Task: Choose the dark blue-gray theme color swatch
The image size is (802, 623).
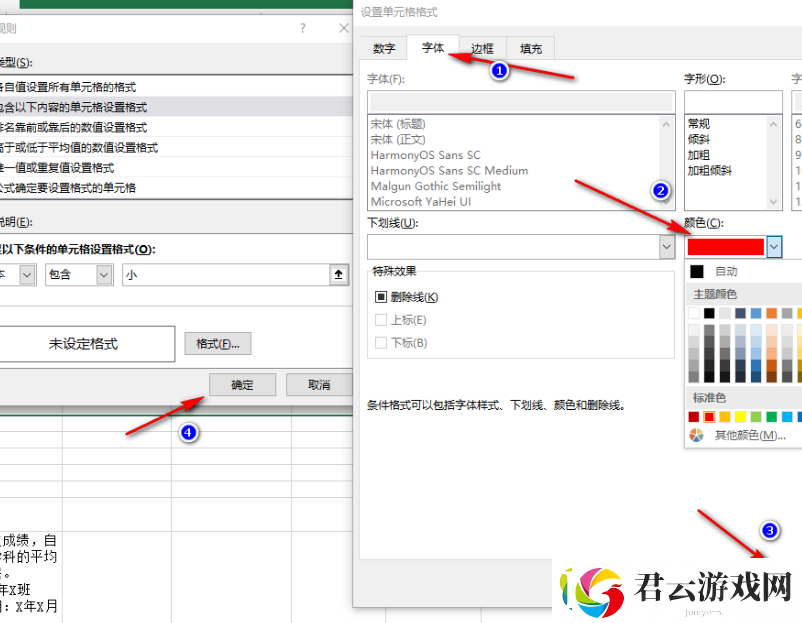Action: click(x=740, y=313)
